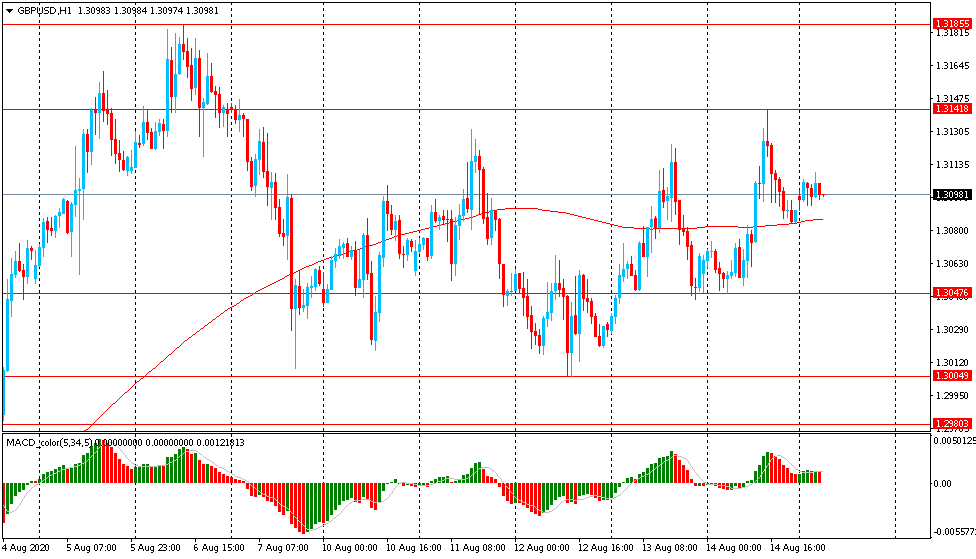Viewport: 976px width, 559px height.
Task: Click the 13 Aug 08:00 time label
Action: [670, 549]
